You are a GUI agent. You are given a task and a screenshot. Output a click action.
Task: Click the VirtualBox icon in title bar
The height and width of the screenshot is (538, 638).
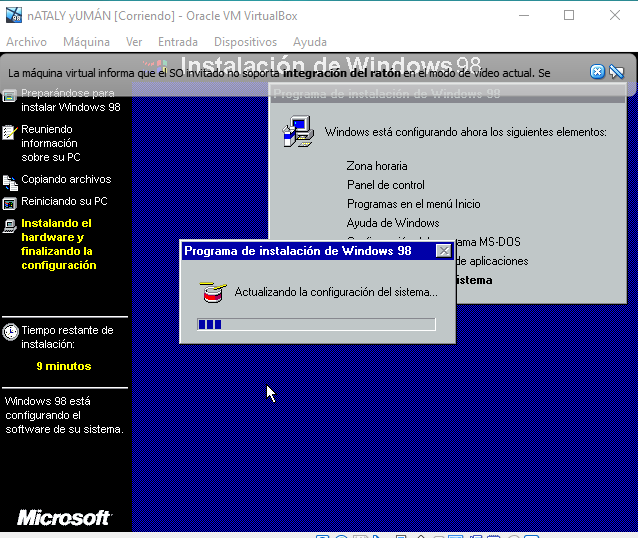click(14, 15)
